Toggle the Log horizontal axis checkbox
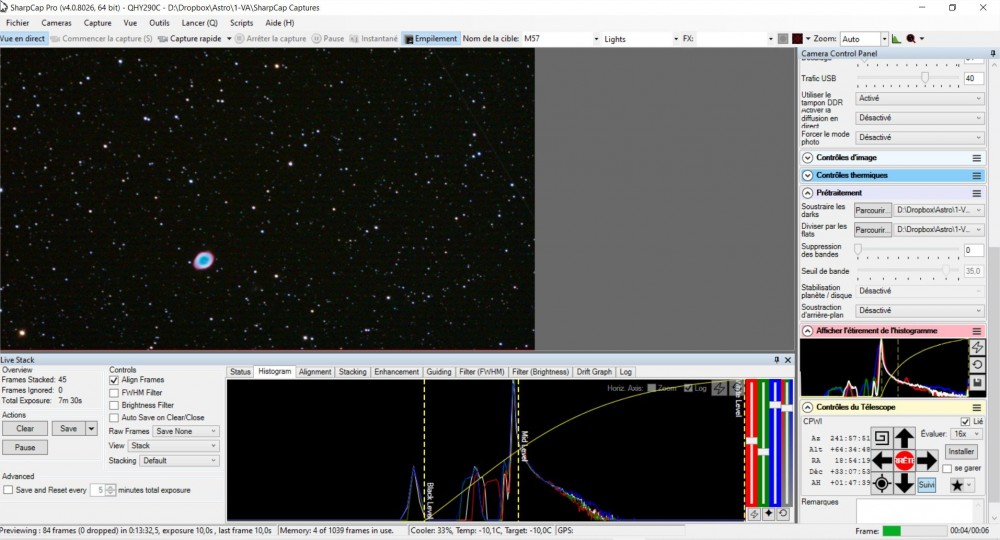Viewport: 1000px width, 540px height. coord(688,388)
